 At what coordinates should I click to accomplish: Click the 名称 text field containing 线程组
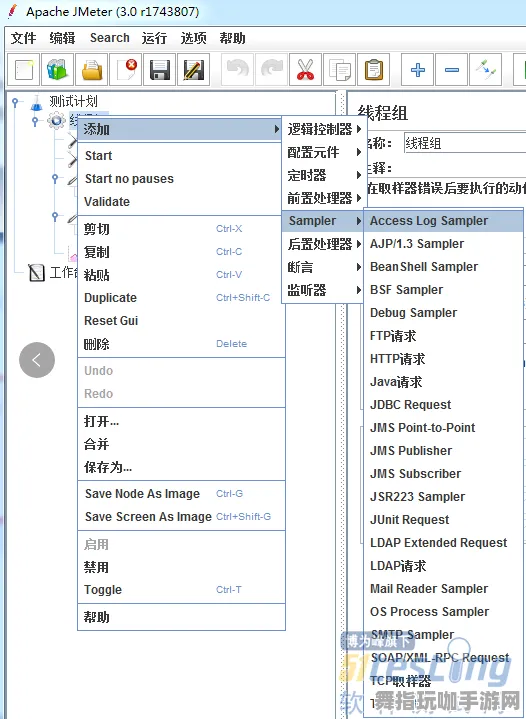click(x=465, y=143)
